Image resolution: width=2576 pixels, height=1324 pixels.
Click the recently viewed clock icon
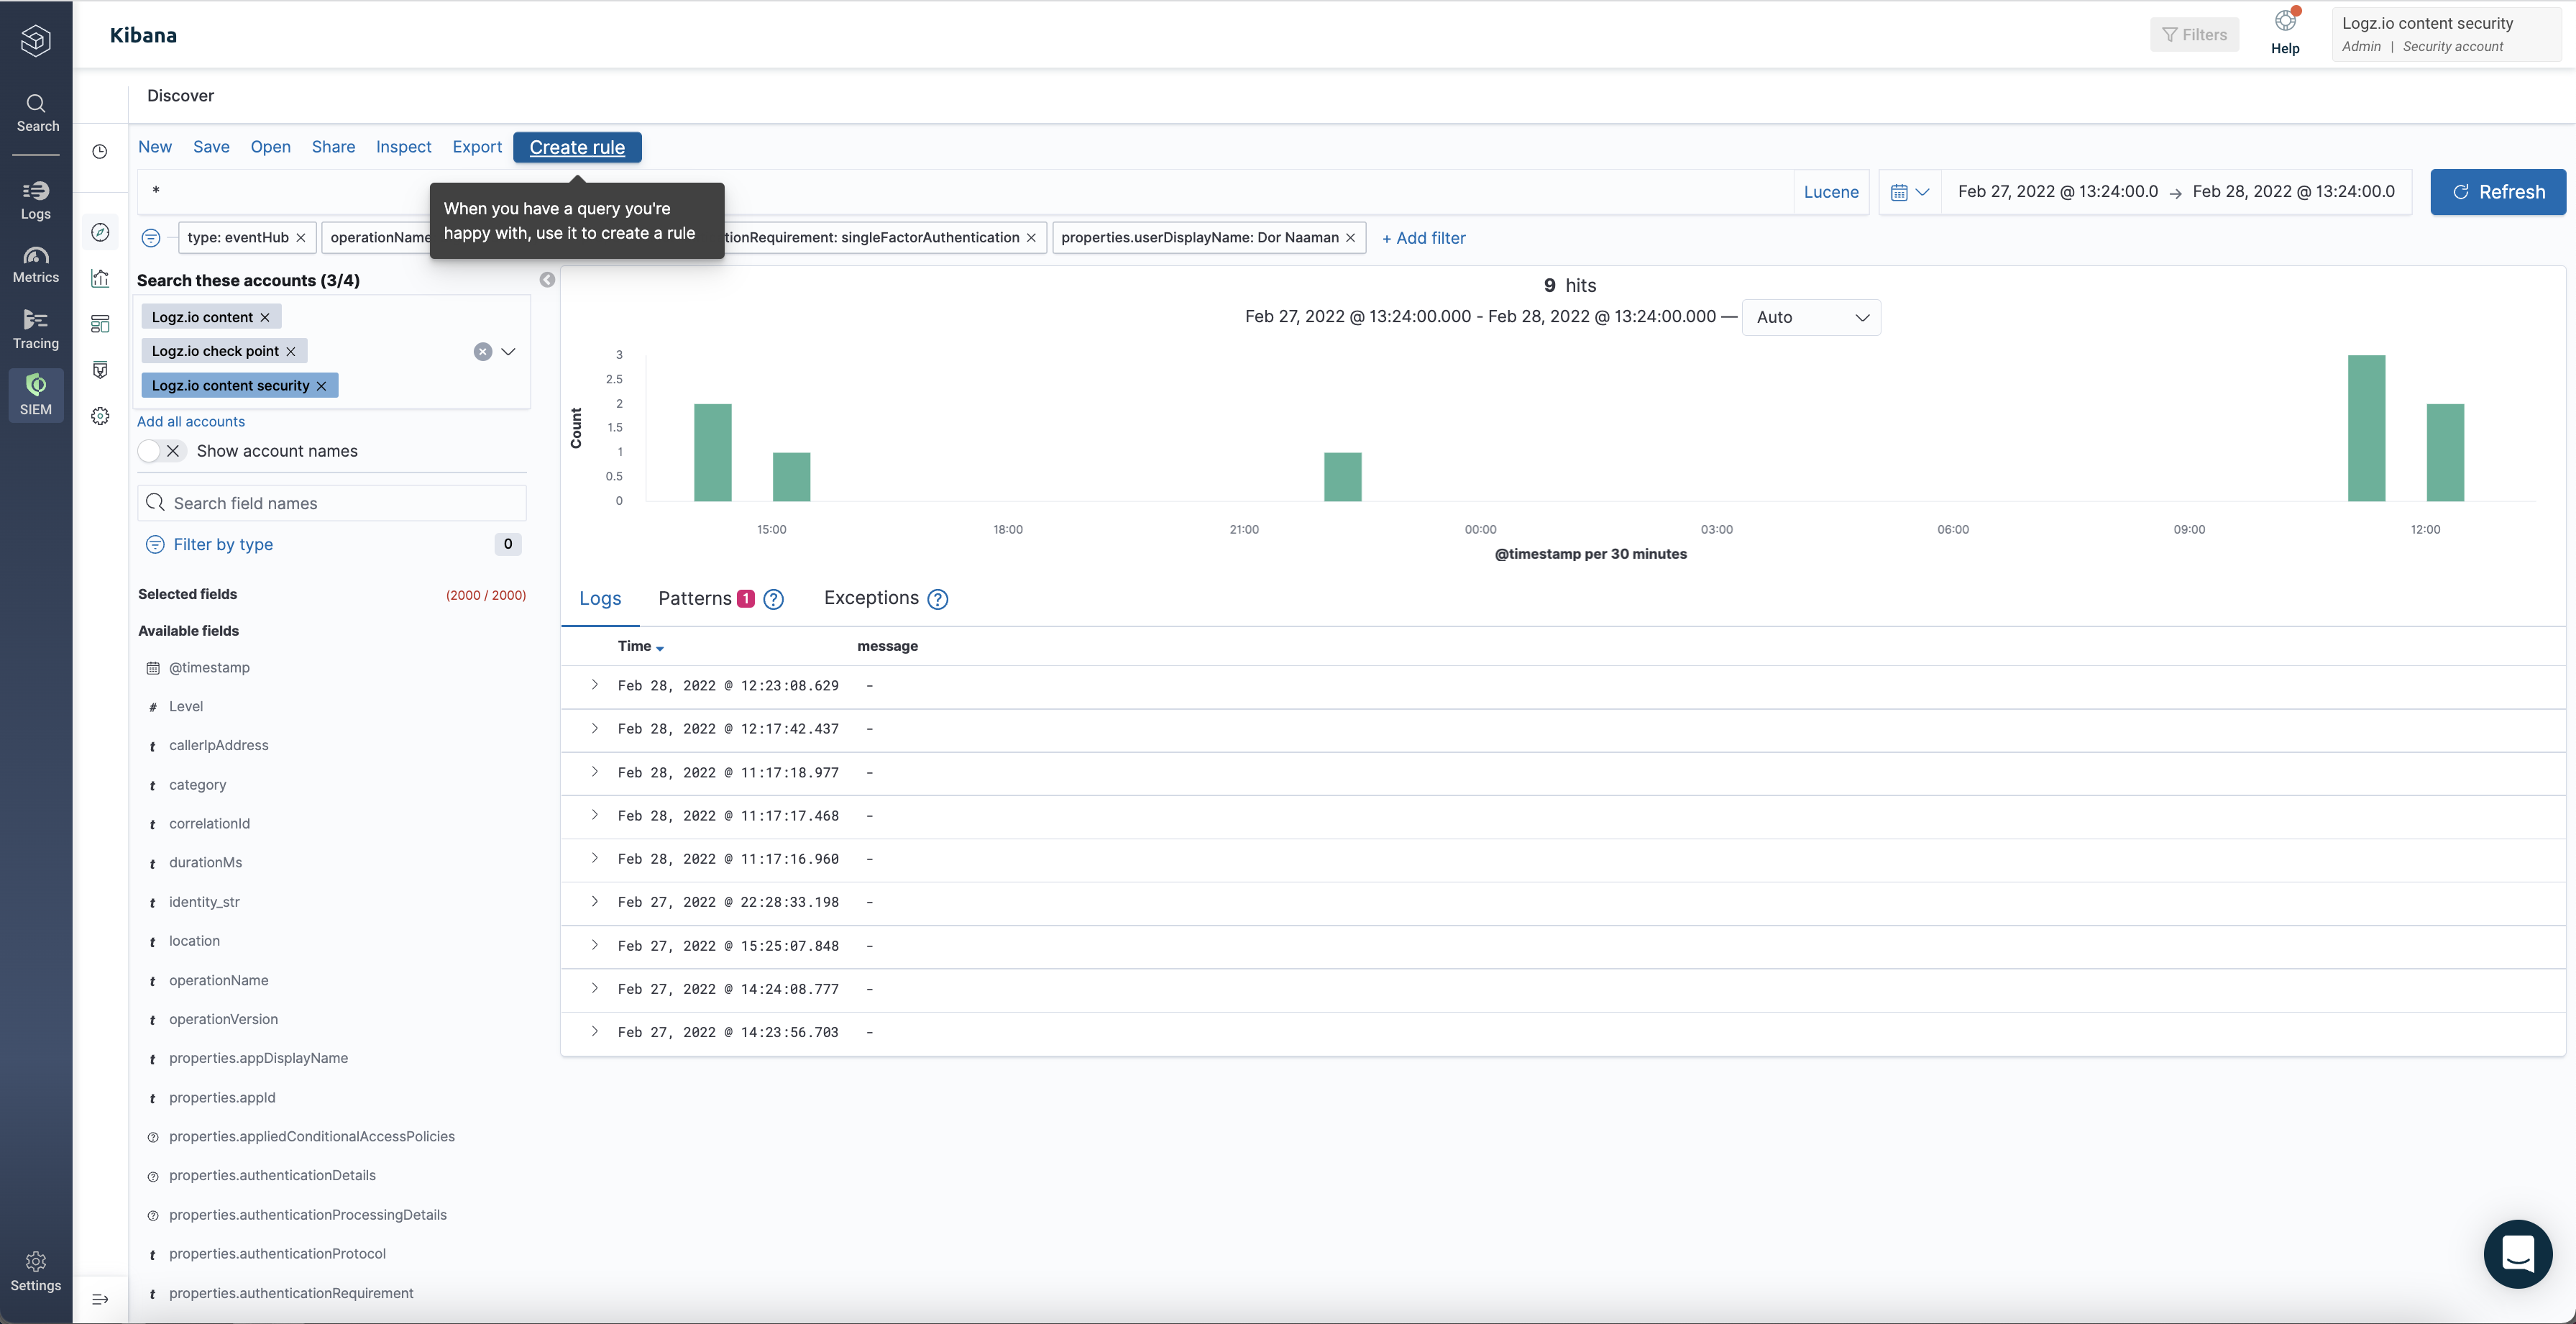pos(100,151)
